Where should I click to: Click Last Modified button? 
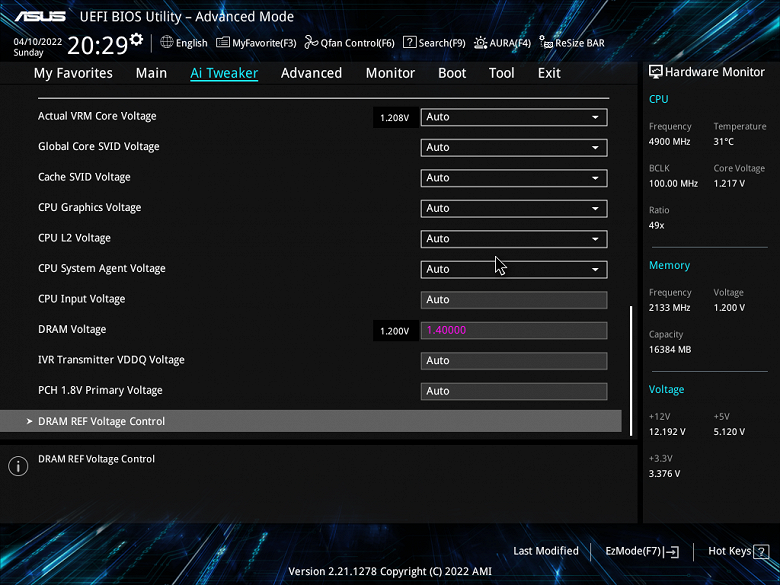coord(546,551)
